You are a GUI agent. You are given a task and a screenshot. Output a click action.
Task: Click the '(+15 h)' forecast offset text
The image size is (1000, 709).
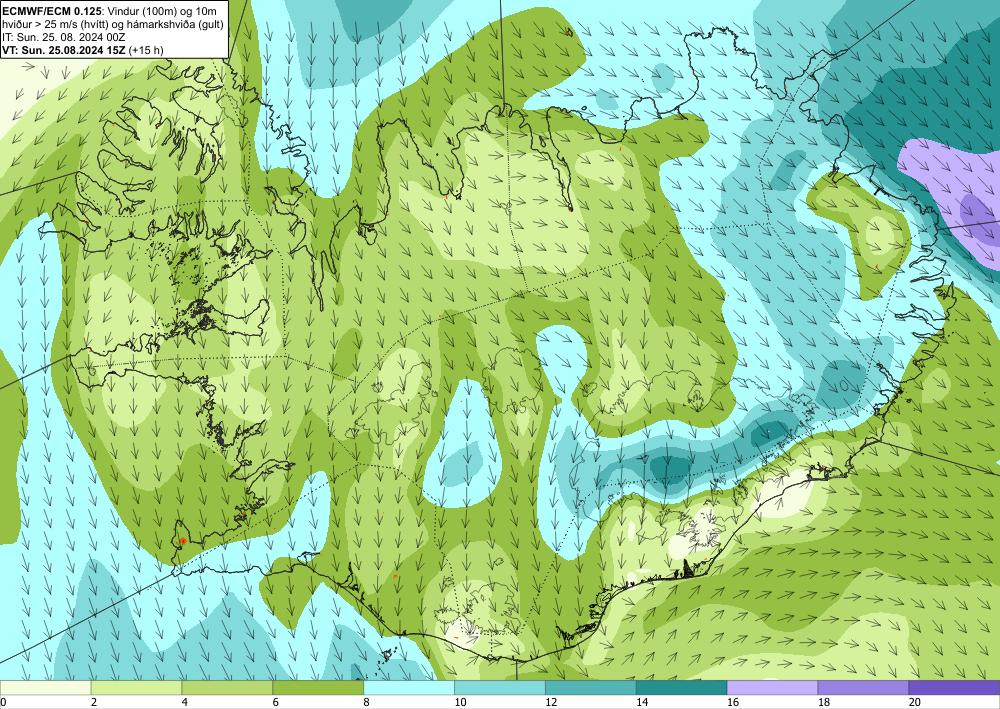point(146,50)
